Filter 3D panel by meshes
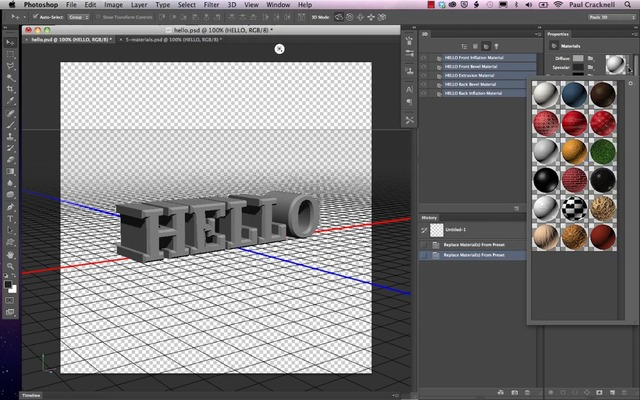The width and height of the screenshot is (640, 400). click(x=475, y=46)
